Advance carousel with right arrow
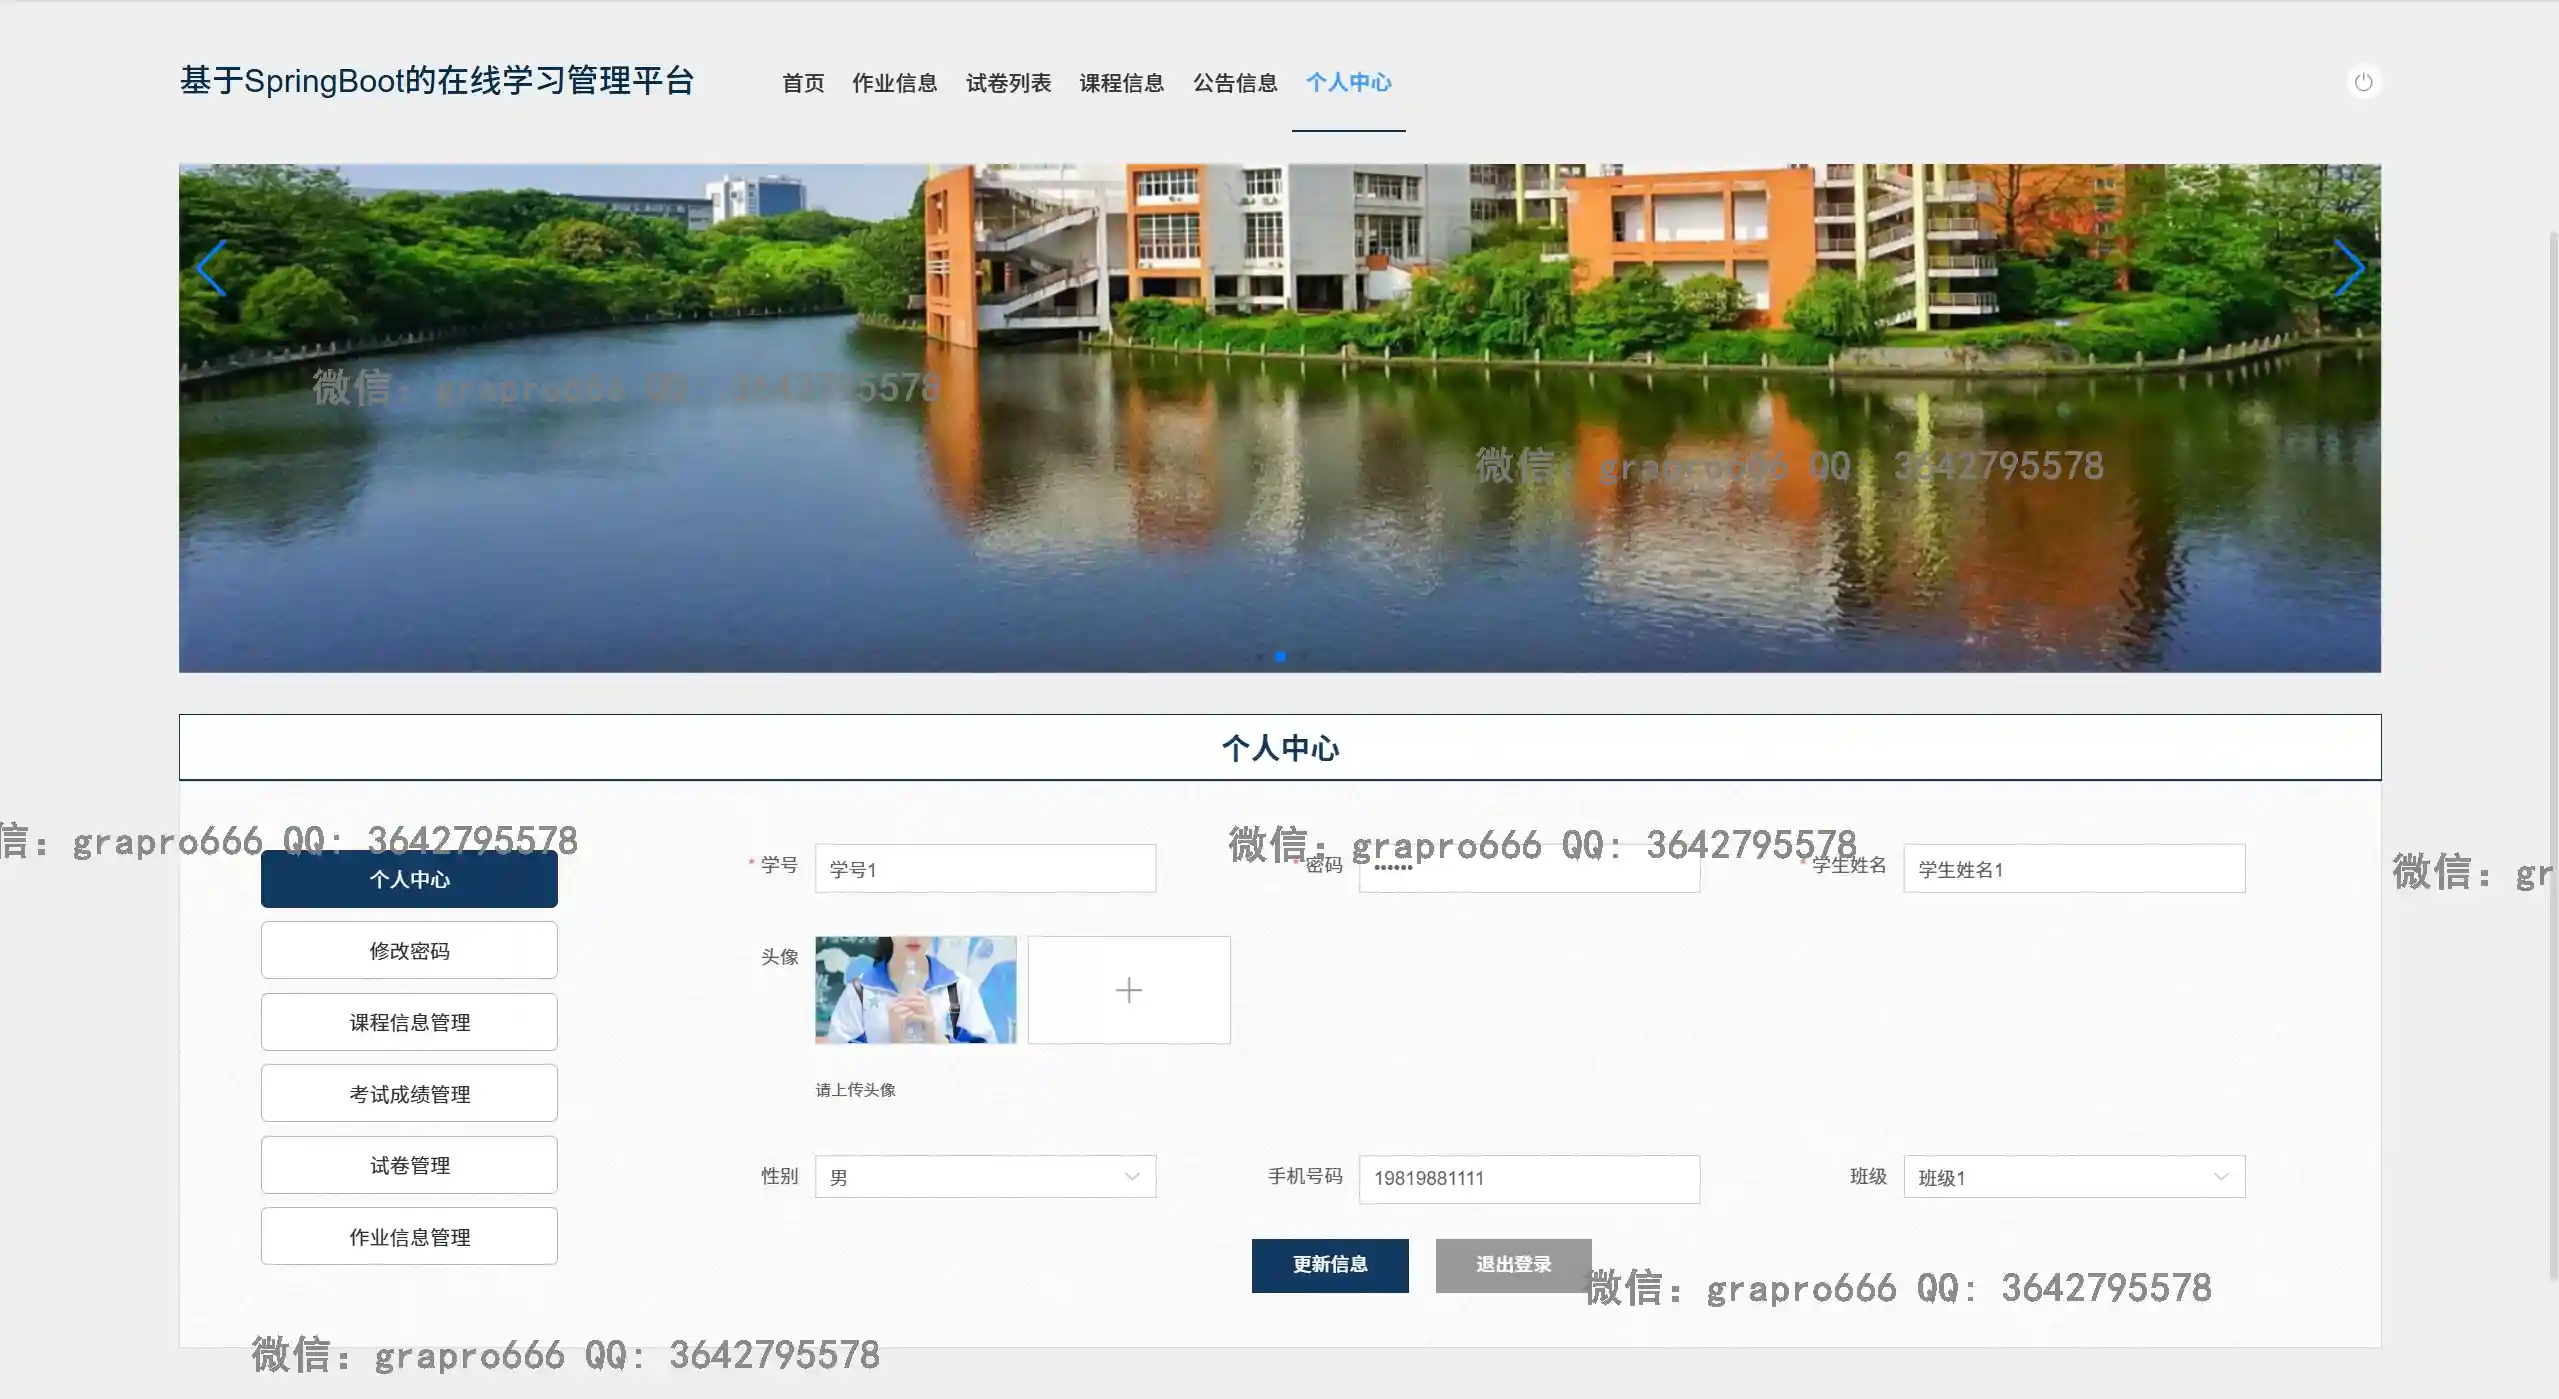 pos(2348,269)
